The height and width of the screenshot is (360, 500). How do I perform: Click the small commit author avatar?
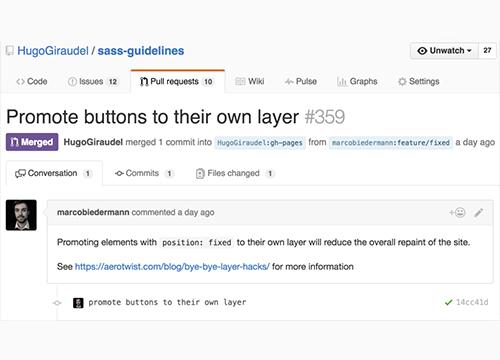78,303
